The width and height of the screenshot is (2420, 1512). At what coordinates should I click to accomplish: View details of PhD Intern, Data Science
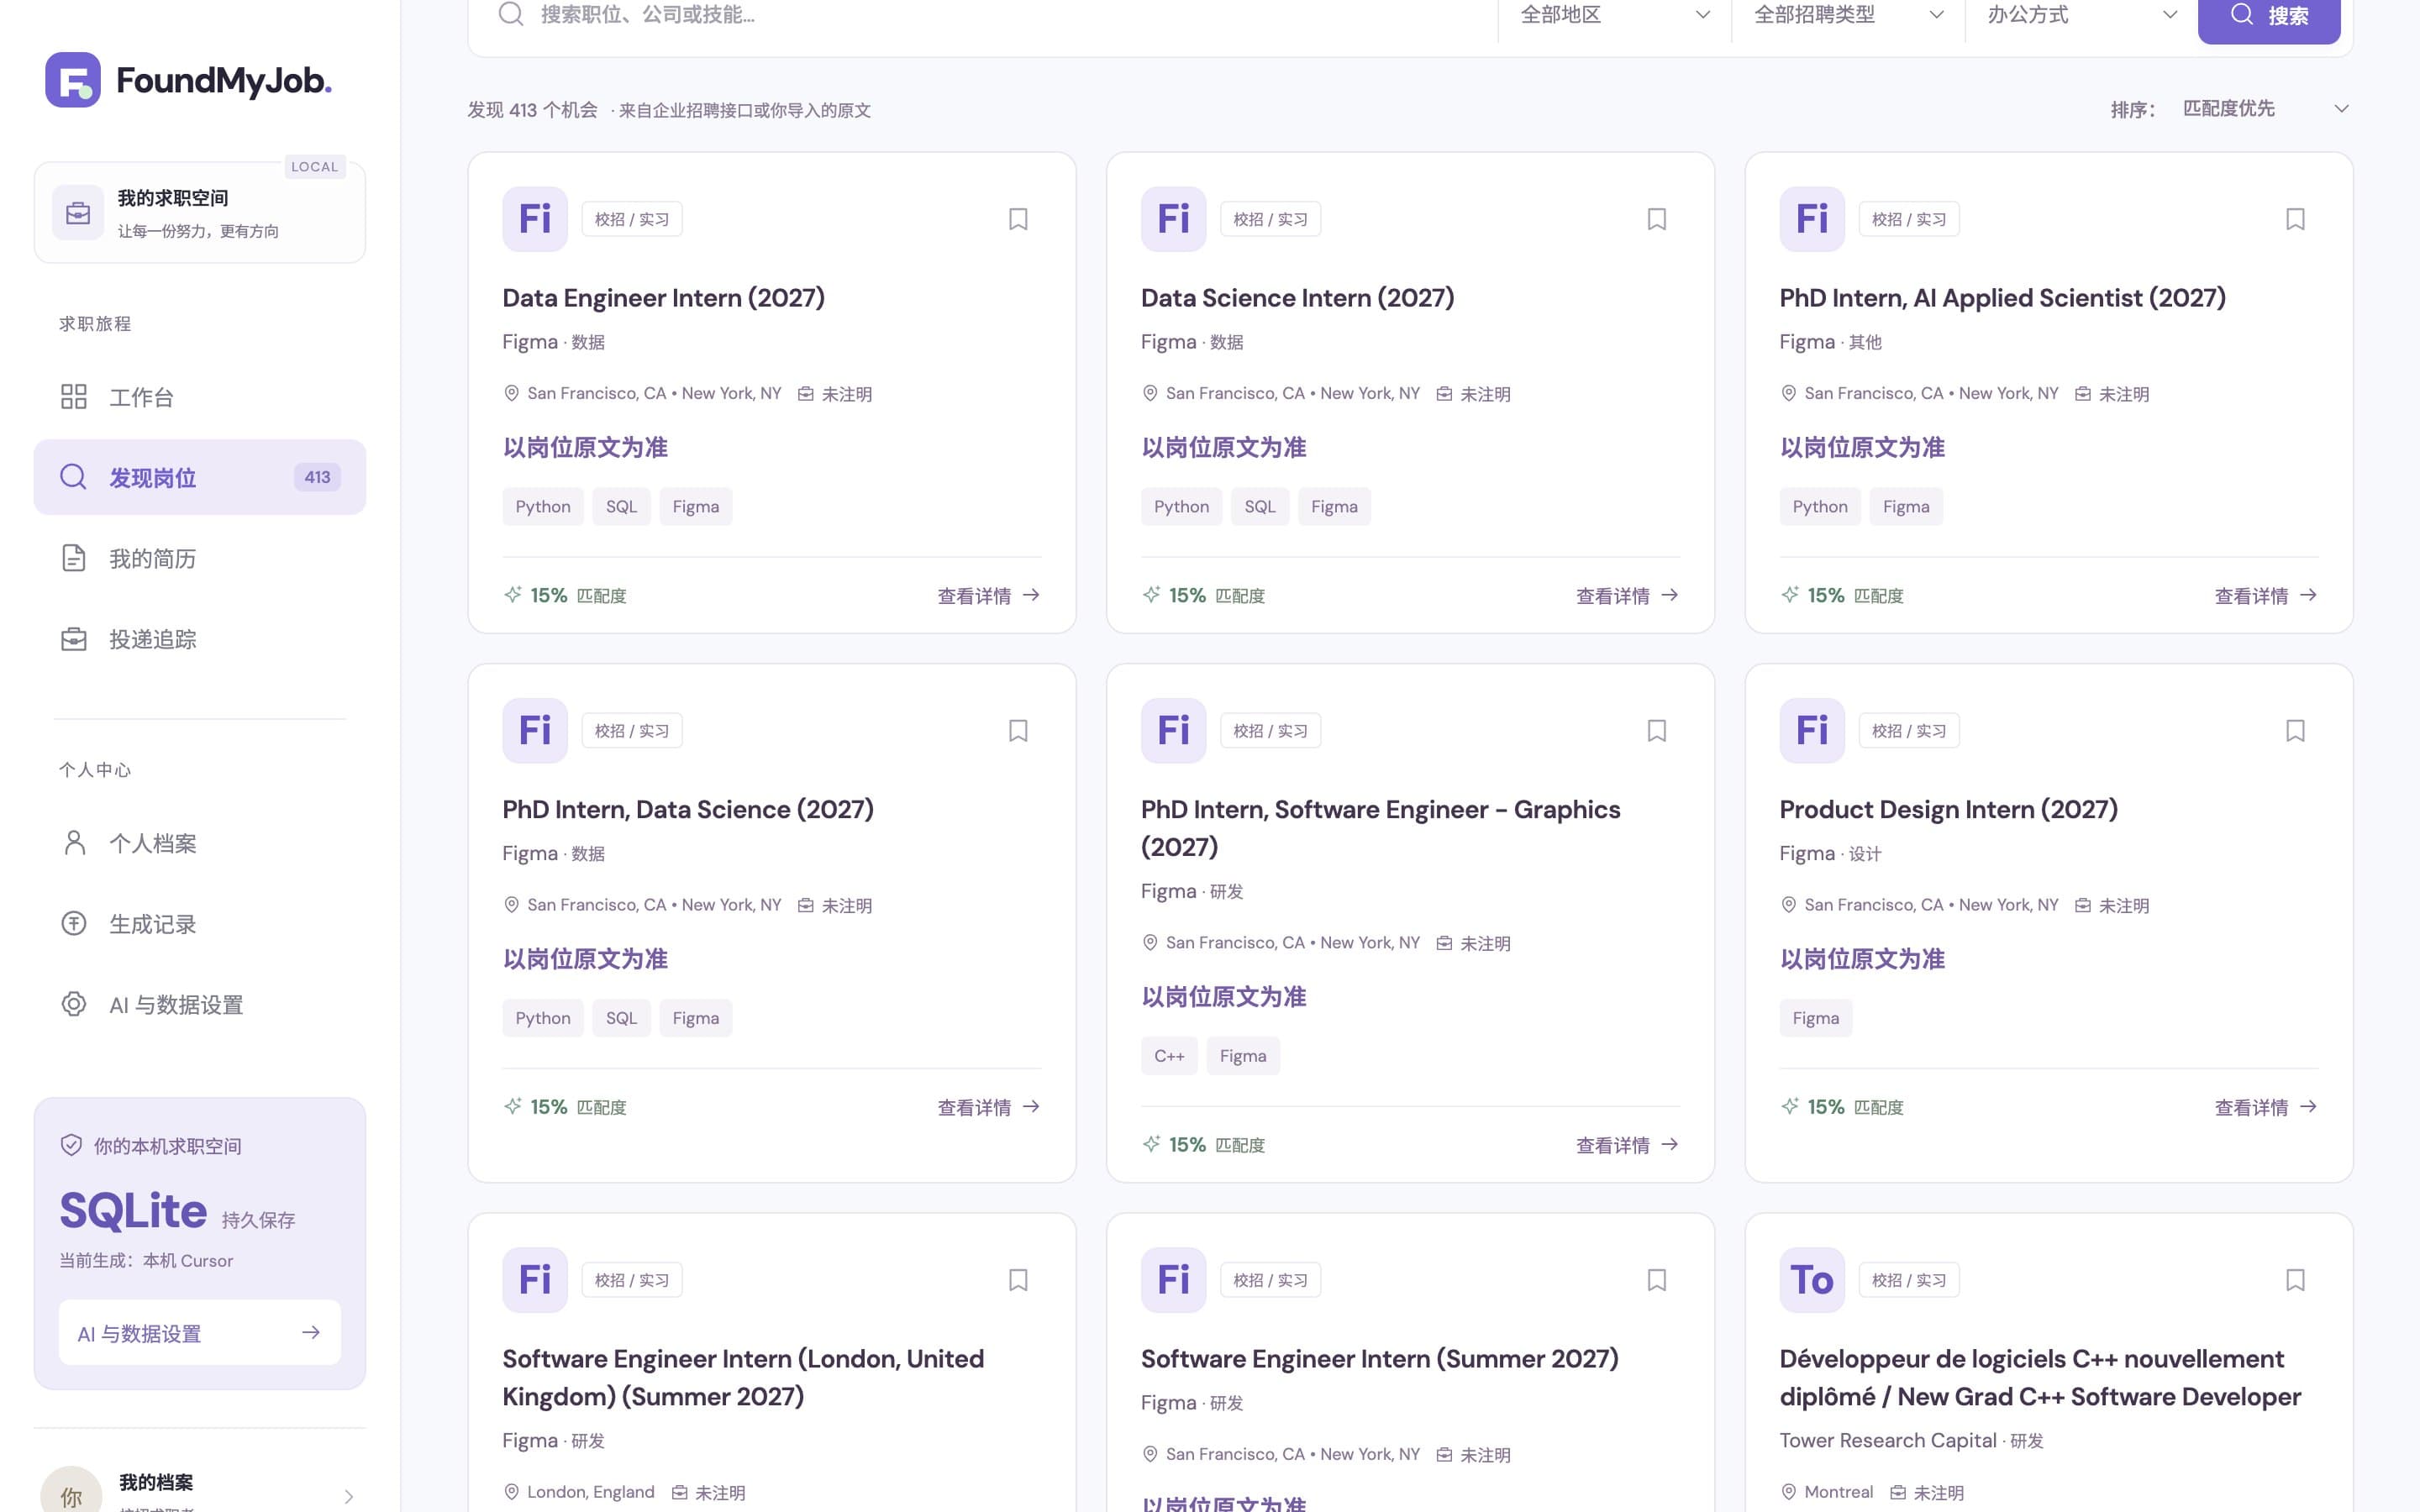click(989, 1107)
